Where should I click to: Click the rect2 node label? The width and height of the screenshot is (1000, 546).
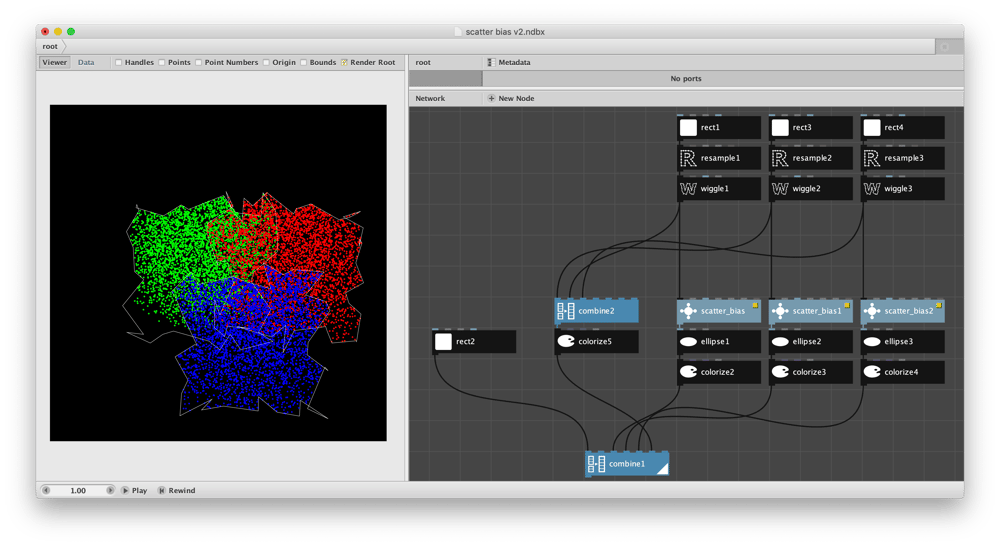[466, 342]
